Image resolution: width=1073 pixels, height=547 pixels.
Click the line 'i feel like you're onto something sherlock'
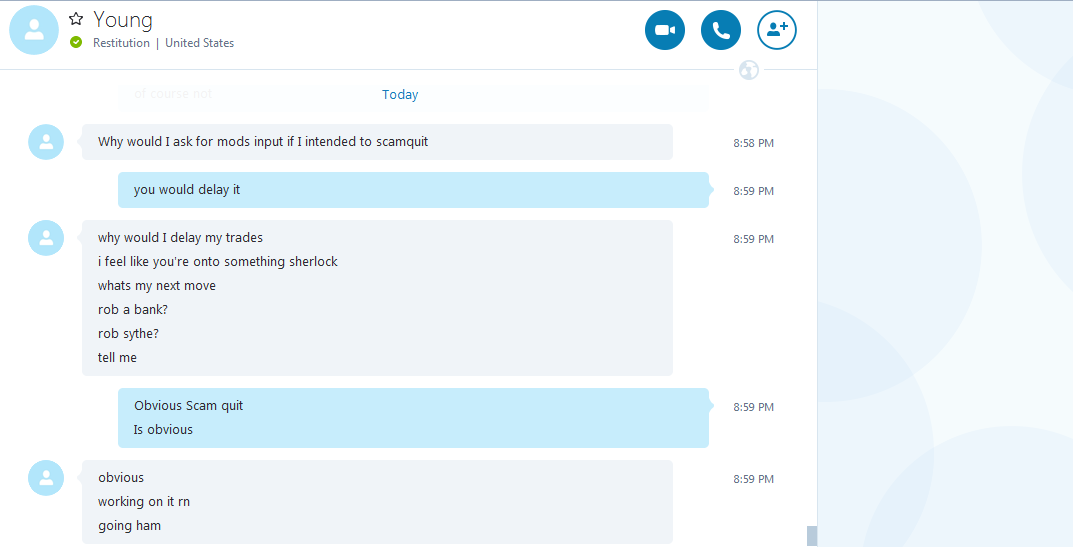(218, 262)
